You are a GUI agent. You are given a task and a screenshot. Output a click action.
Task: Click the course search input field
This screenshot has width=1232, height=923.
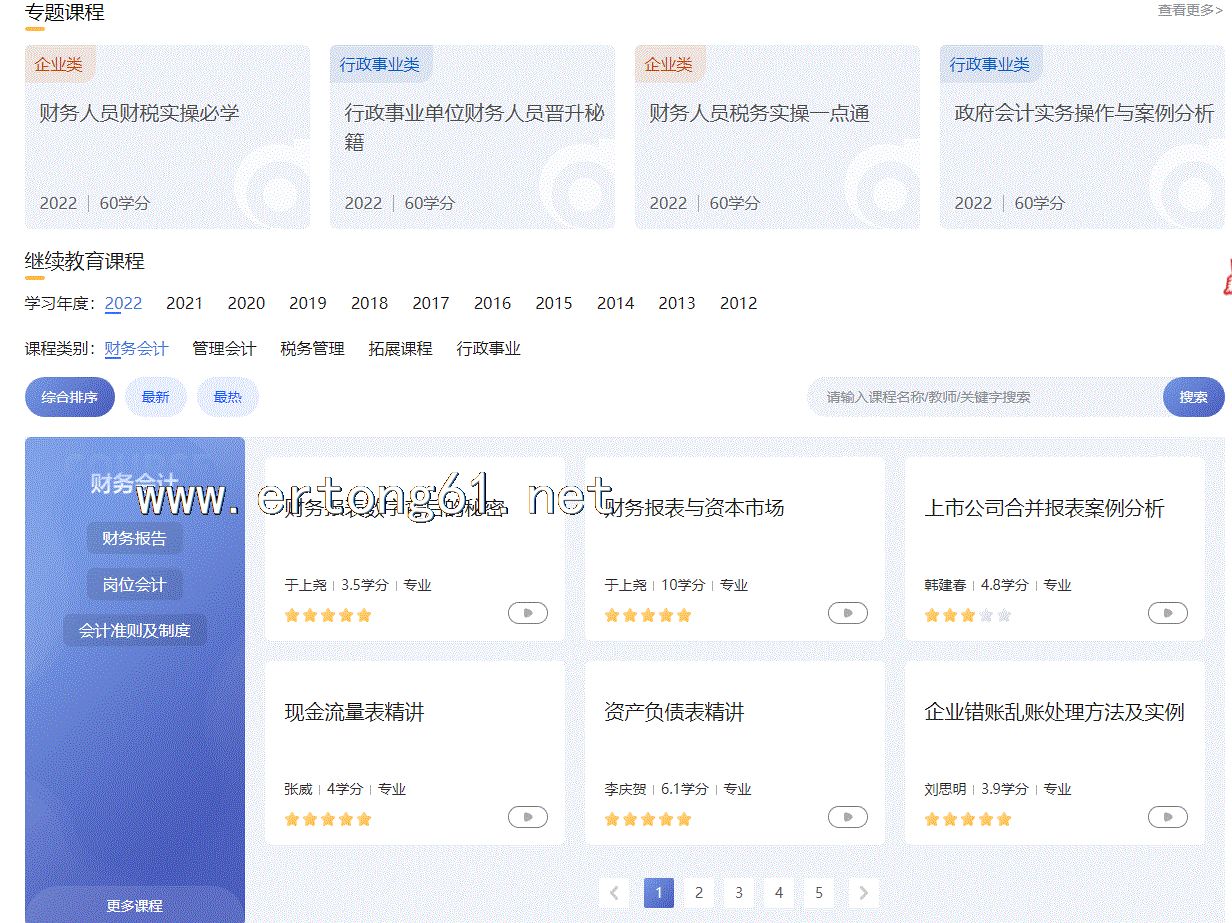tap(985, 397)
